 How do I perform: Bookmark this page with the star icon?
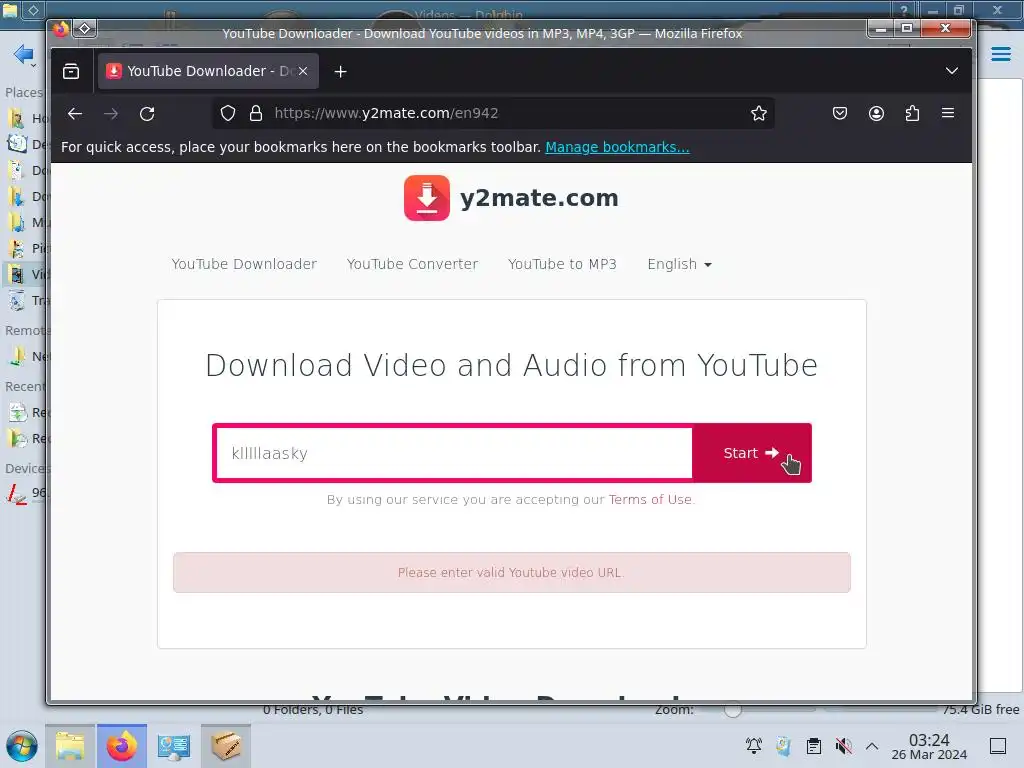tap(758, 114)
